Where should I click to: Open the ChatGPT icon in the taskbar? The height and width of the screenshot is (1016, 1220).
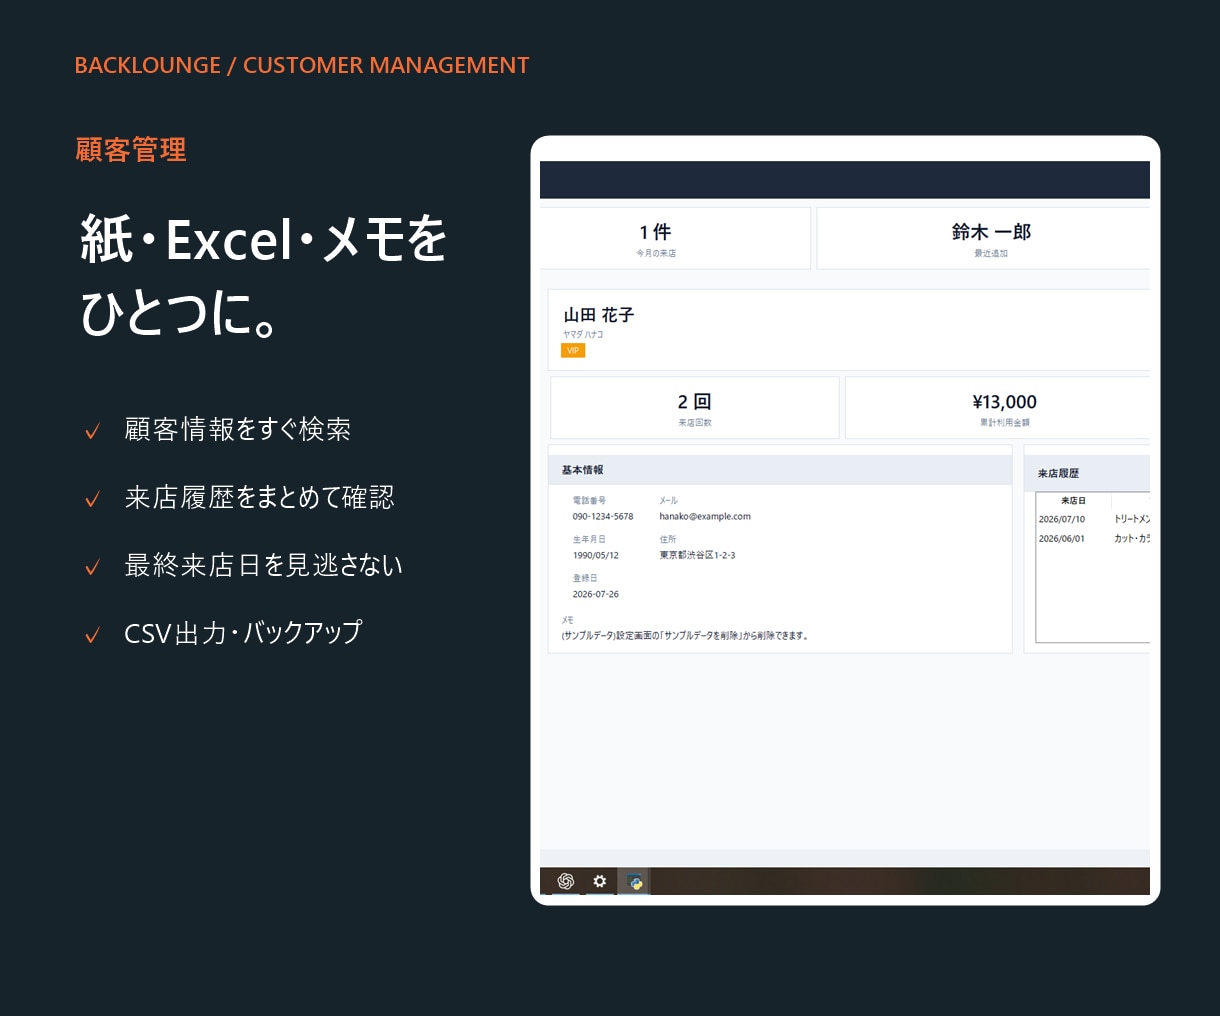566,881
